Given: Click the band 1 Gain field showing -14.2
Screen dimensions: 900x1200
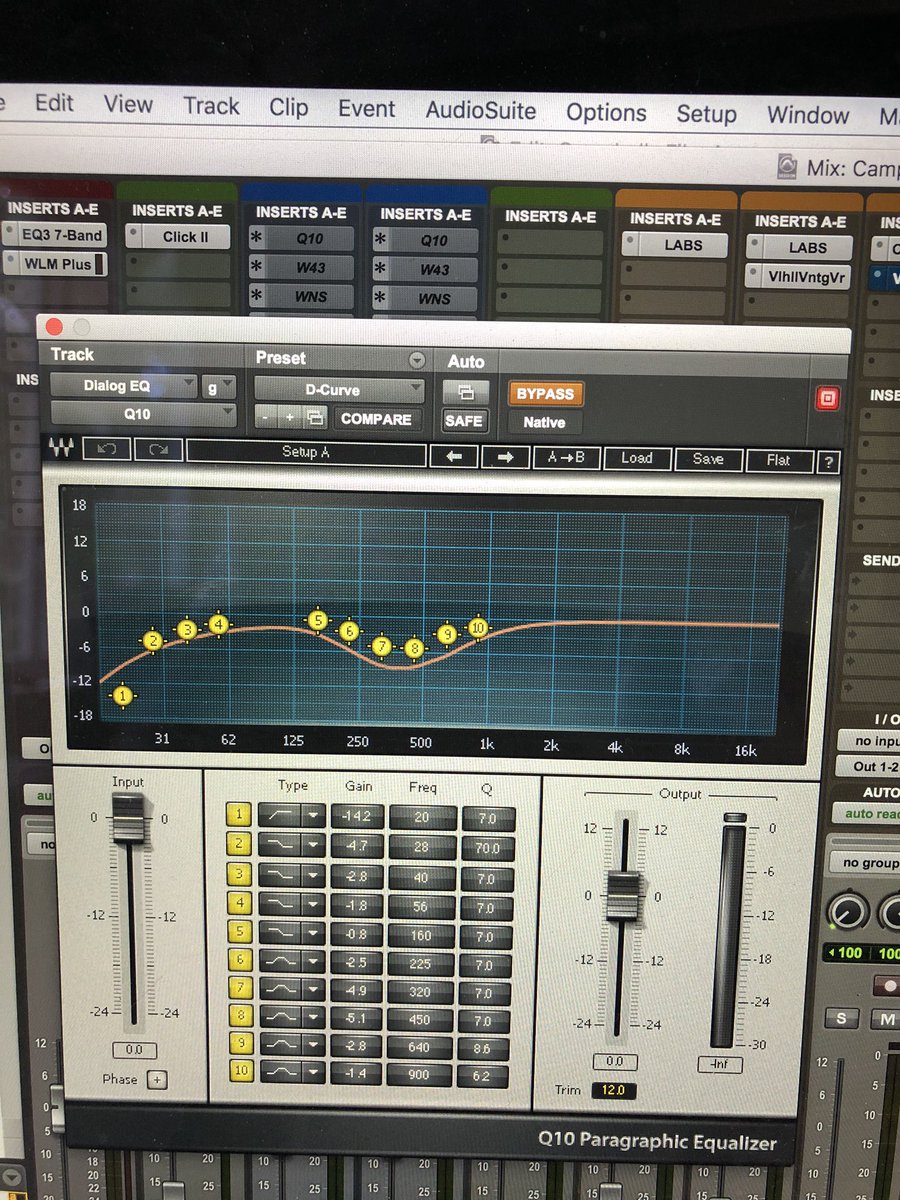Looking at the screenshot, I should click(x=357, y=816).
